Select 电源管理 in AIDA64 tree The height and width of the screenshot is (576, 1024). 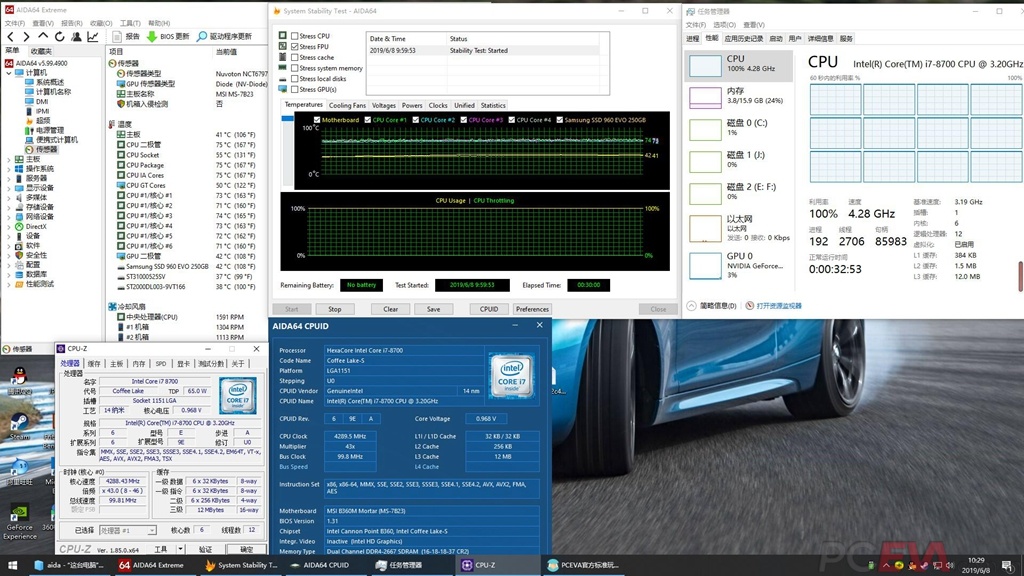tap(44, 131)
